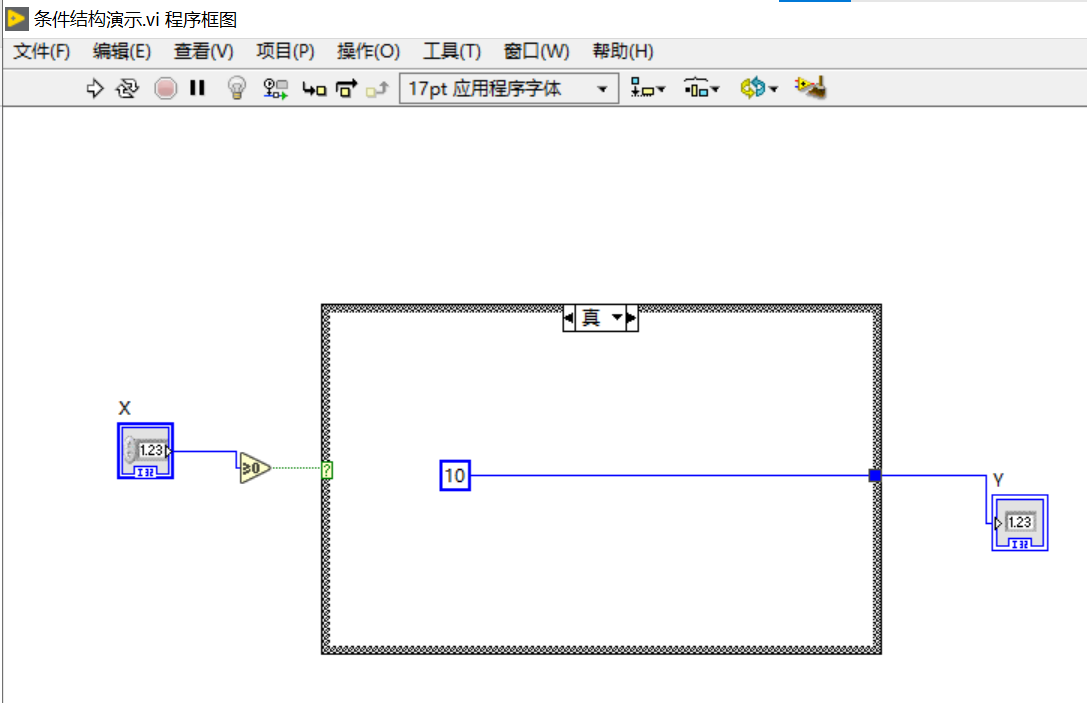Select the Y terminal label
Image resolution: width=1087 pixels, height=703 pixels.
[998, 480]
